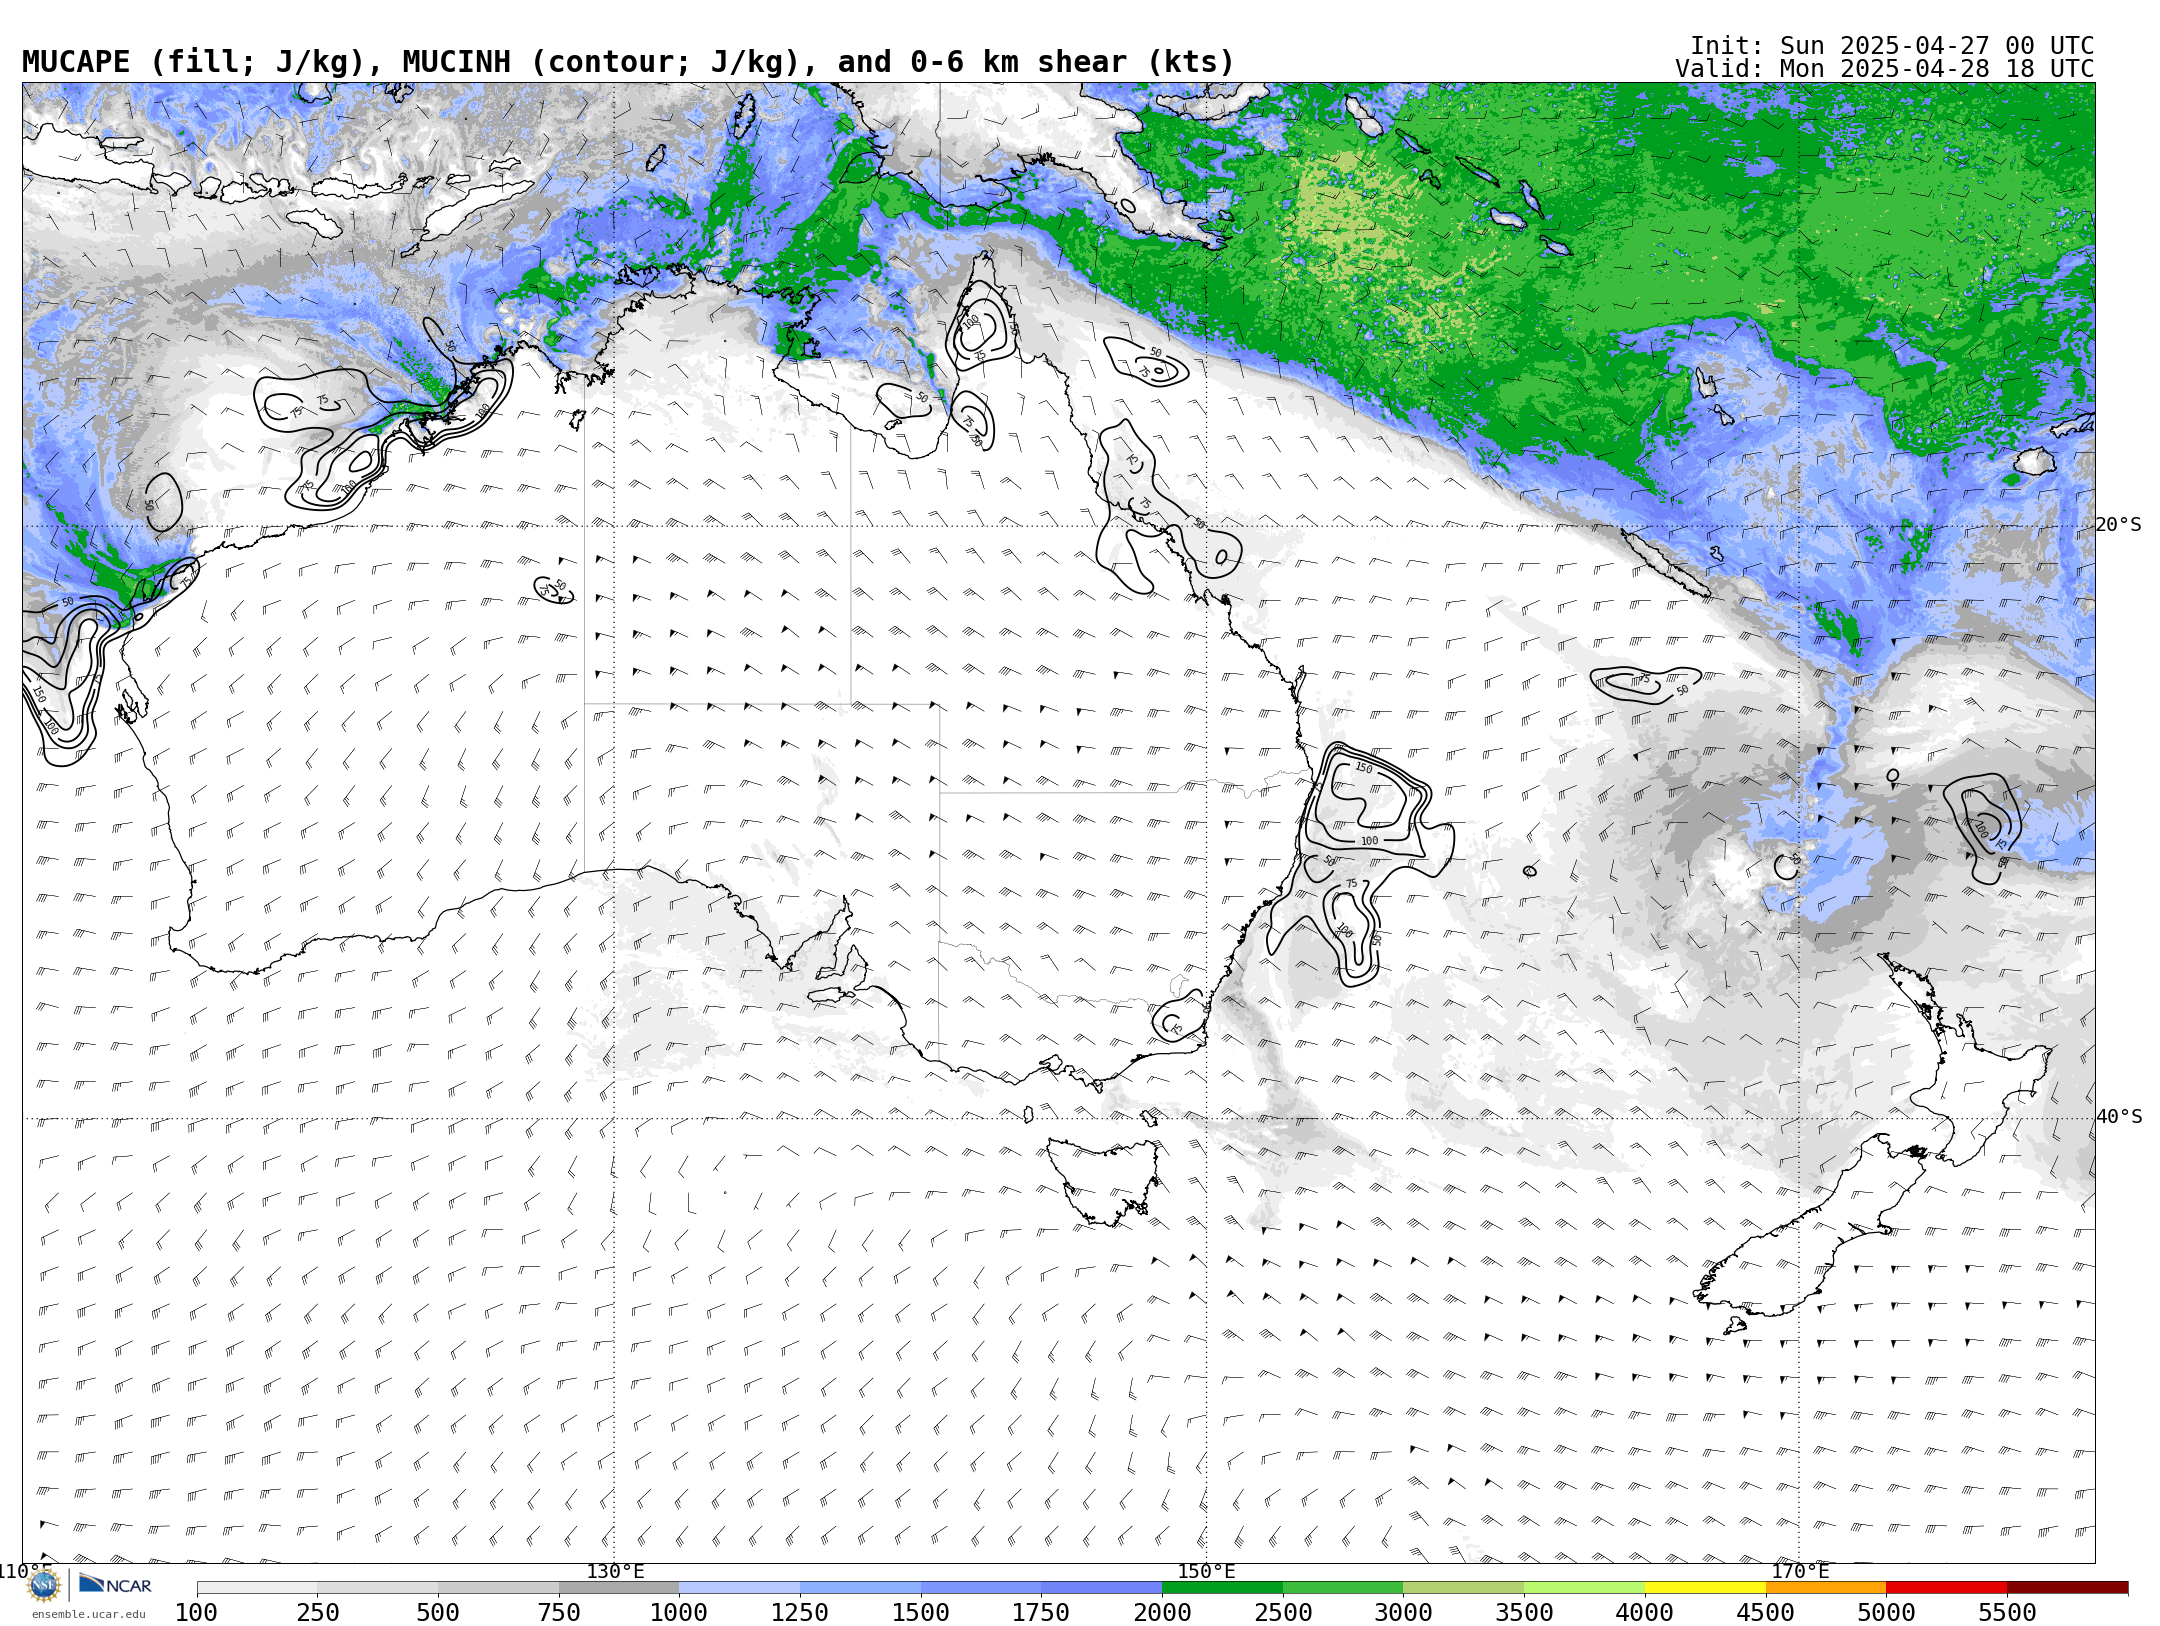
Task: Click the Valid: Mon 2025-04-28 18 UTC line
Action: click(1885, 69)
